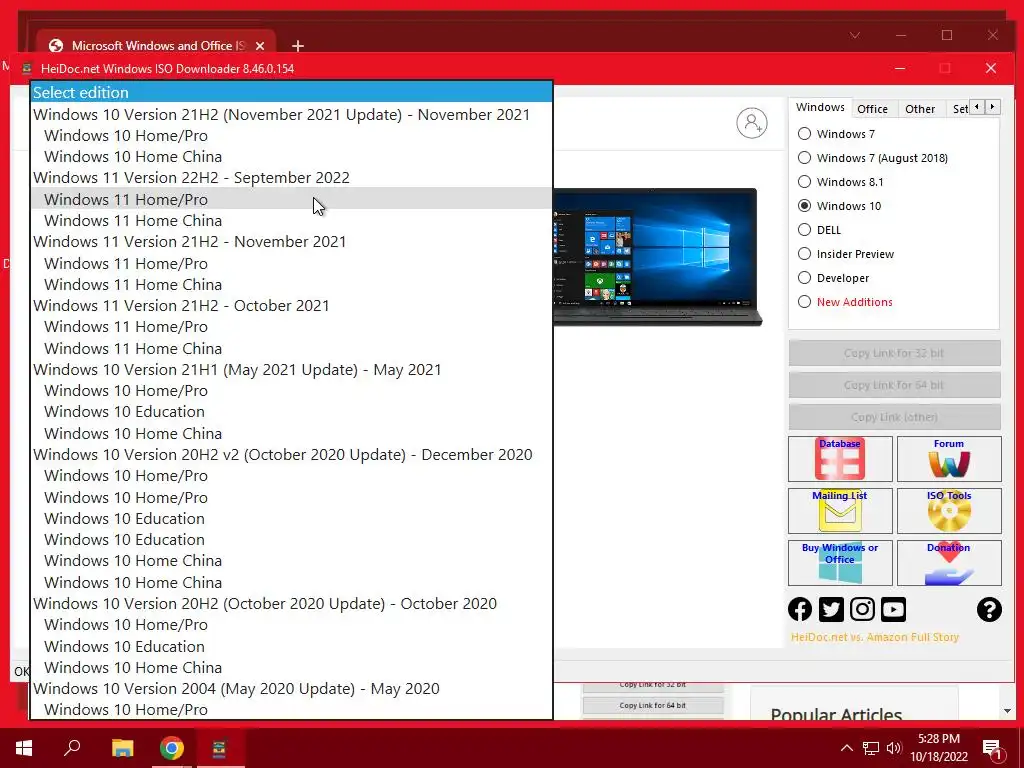Switch to Chrome on the taskbar
The width and height of the screenshot is (1024, 768).
172,748
